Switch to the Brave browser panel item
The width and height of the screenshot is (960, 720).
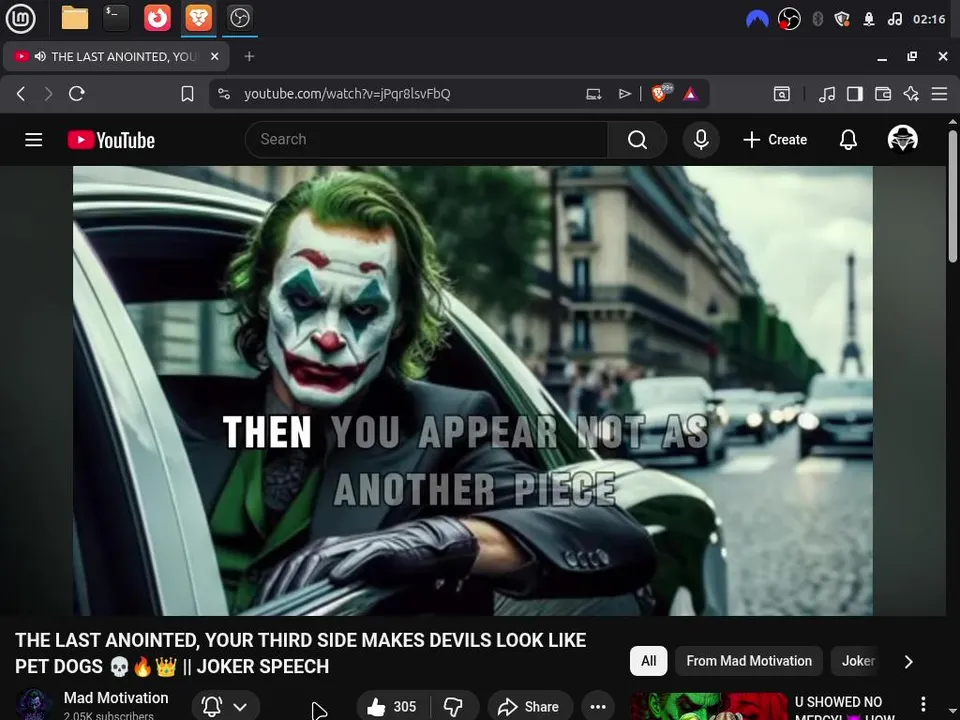198,18
